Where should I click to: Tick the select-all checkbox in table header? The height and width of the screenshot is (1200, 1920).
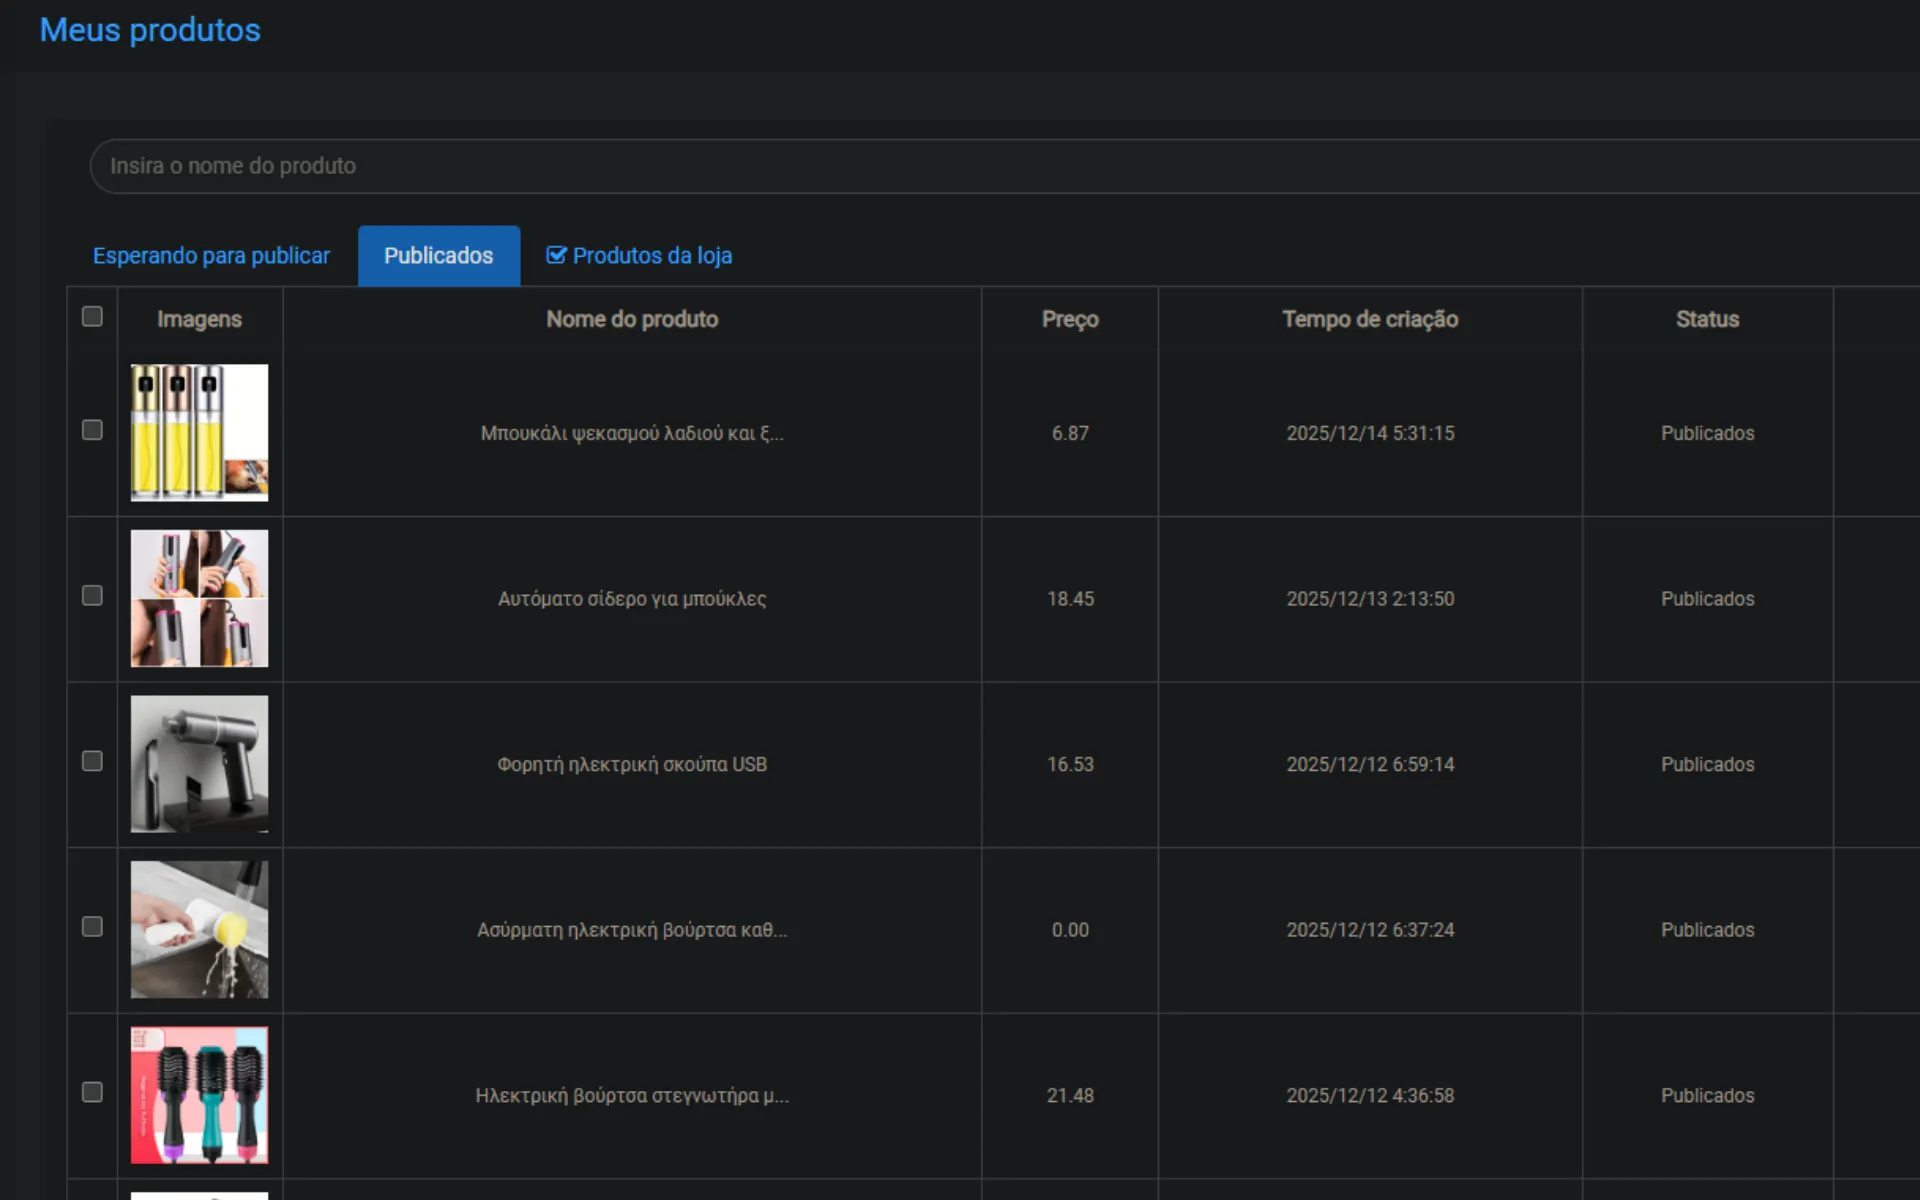92,317
